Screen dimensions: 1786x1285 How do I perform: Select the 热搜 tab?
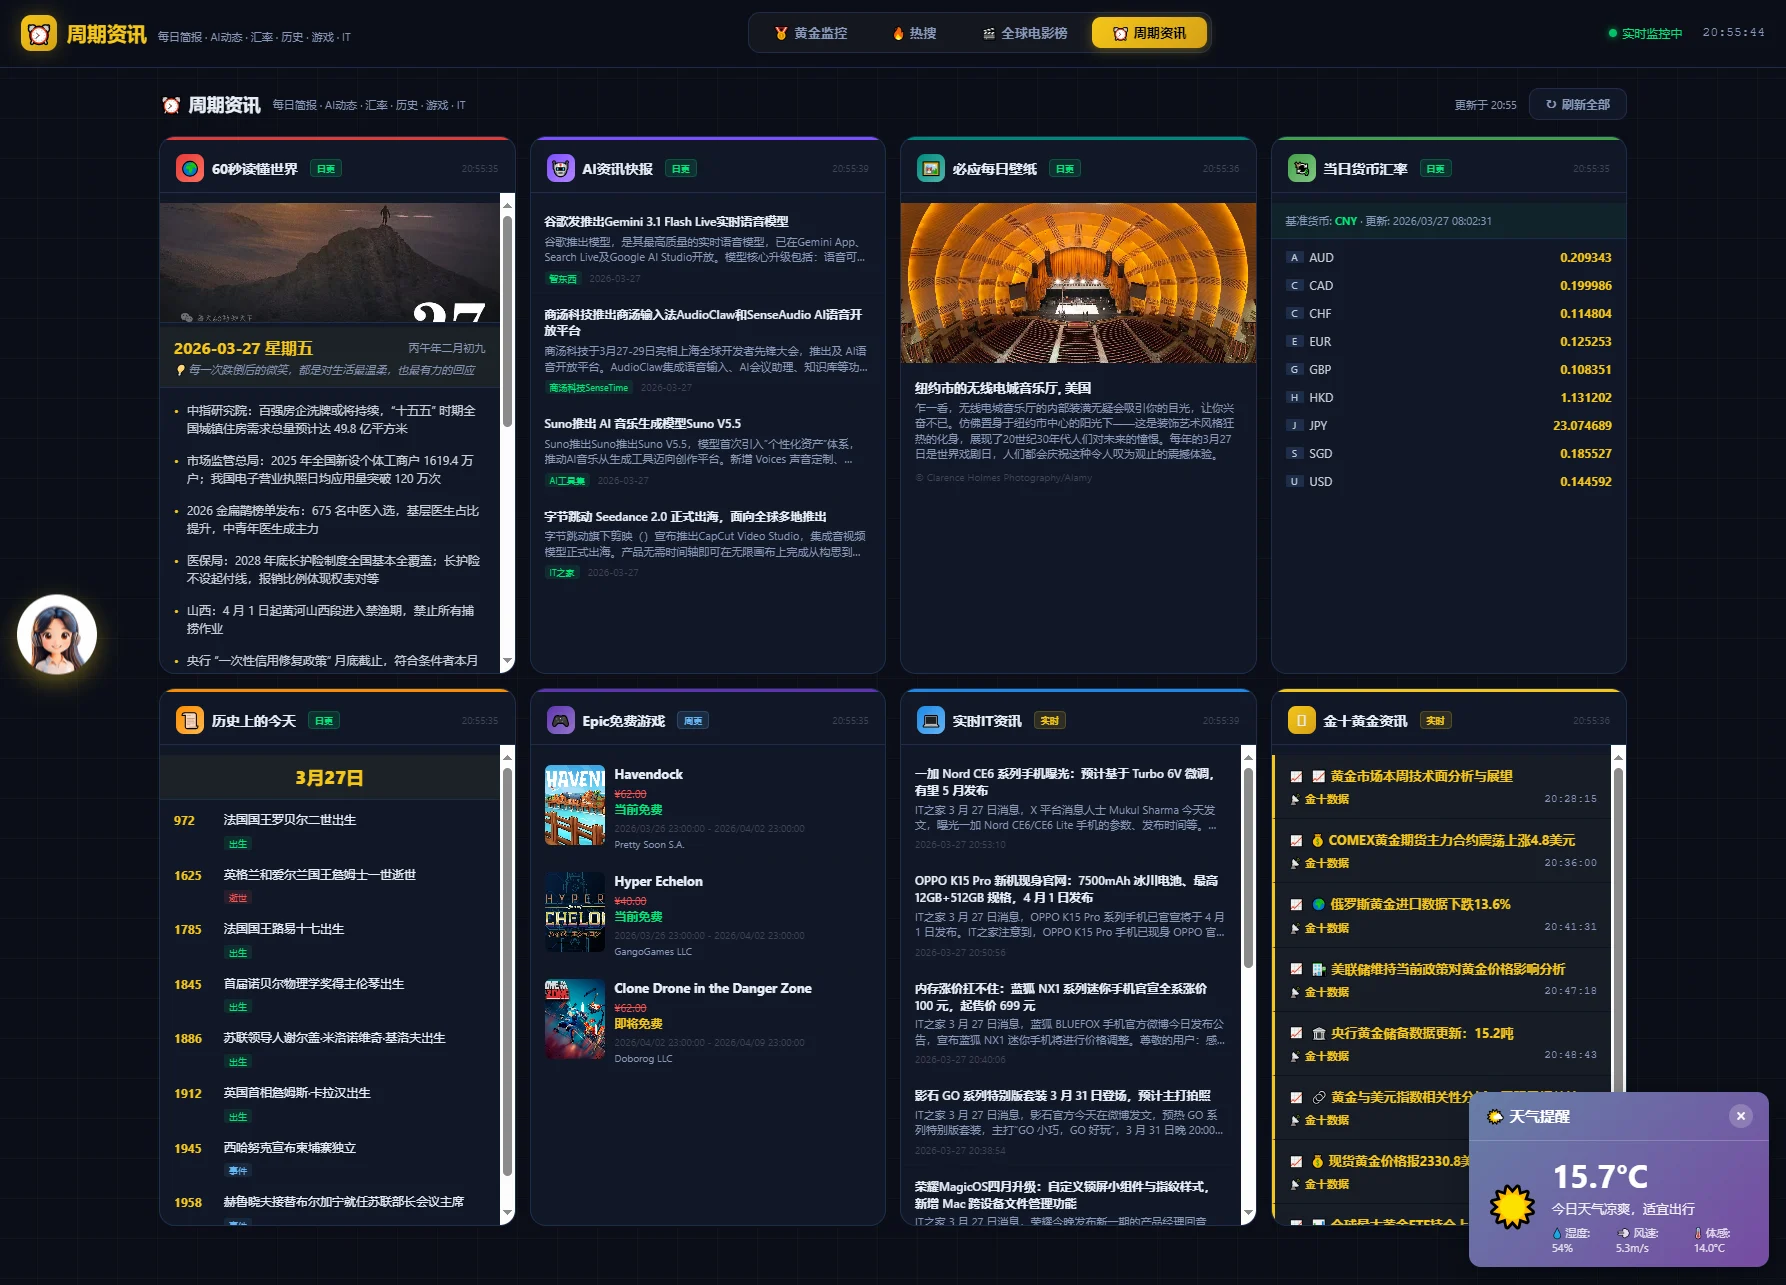(914, 33)
